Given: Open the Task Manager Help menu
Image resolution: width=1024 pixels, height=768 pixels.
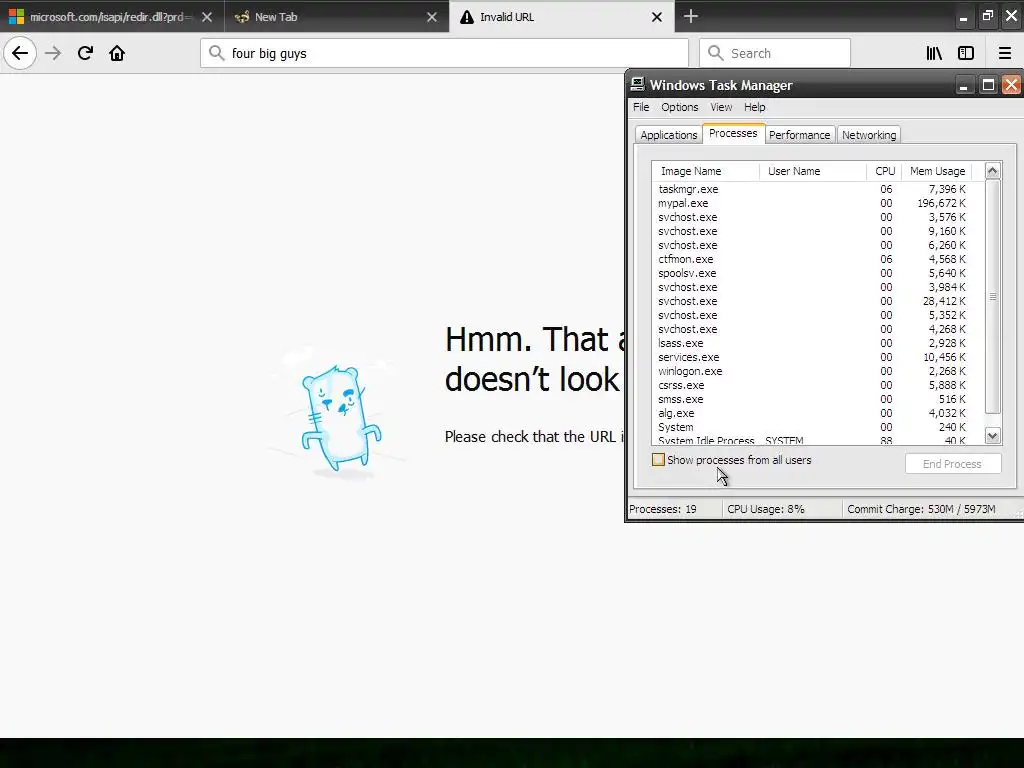Looking at the screenshot, I should 754,107.
